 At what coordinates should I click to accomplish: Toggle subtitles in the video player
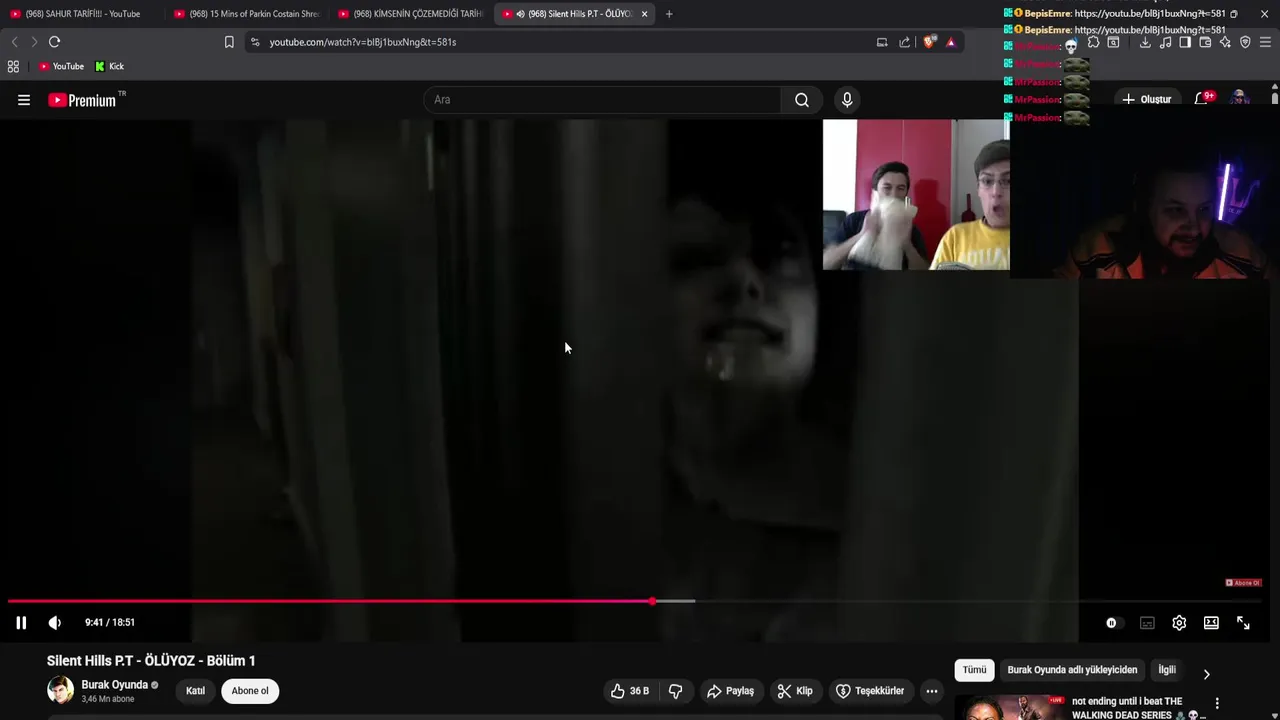tap(1147, 623)
